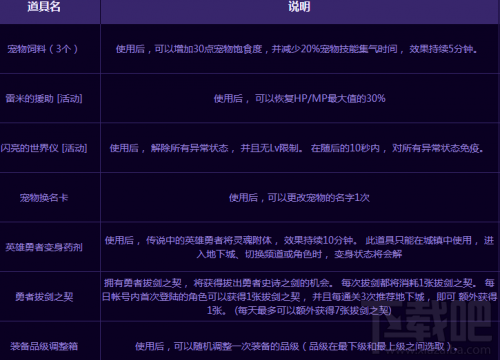Select the 闪亮的世界仪 [活动] item name
This screenshot has height=360, width=500.
click(44, 148)
